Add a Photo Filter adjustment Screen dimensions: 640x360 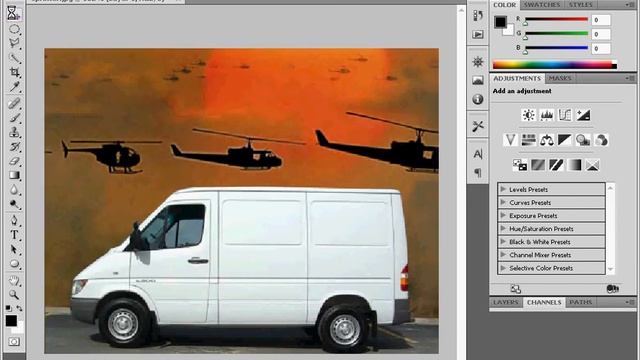(x=583, y=140)
